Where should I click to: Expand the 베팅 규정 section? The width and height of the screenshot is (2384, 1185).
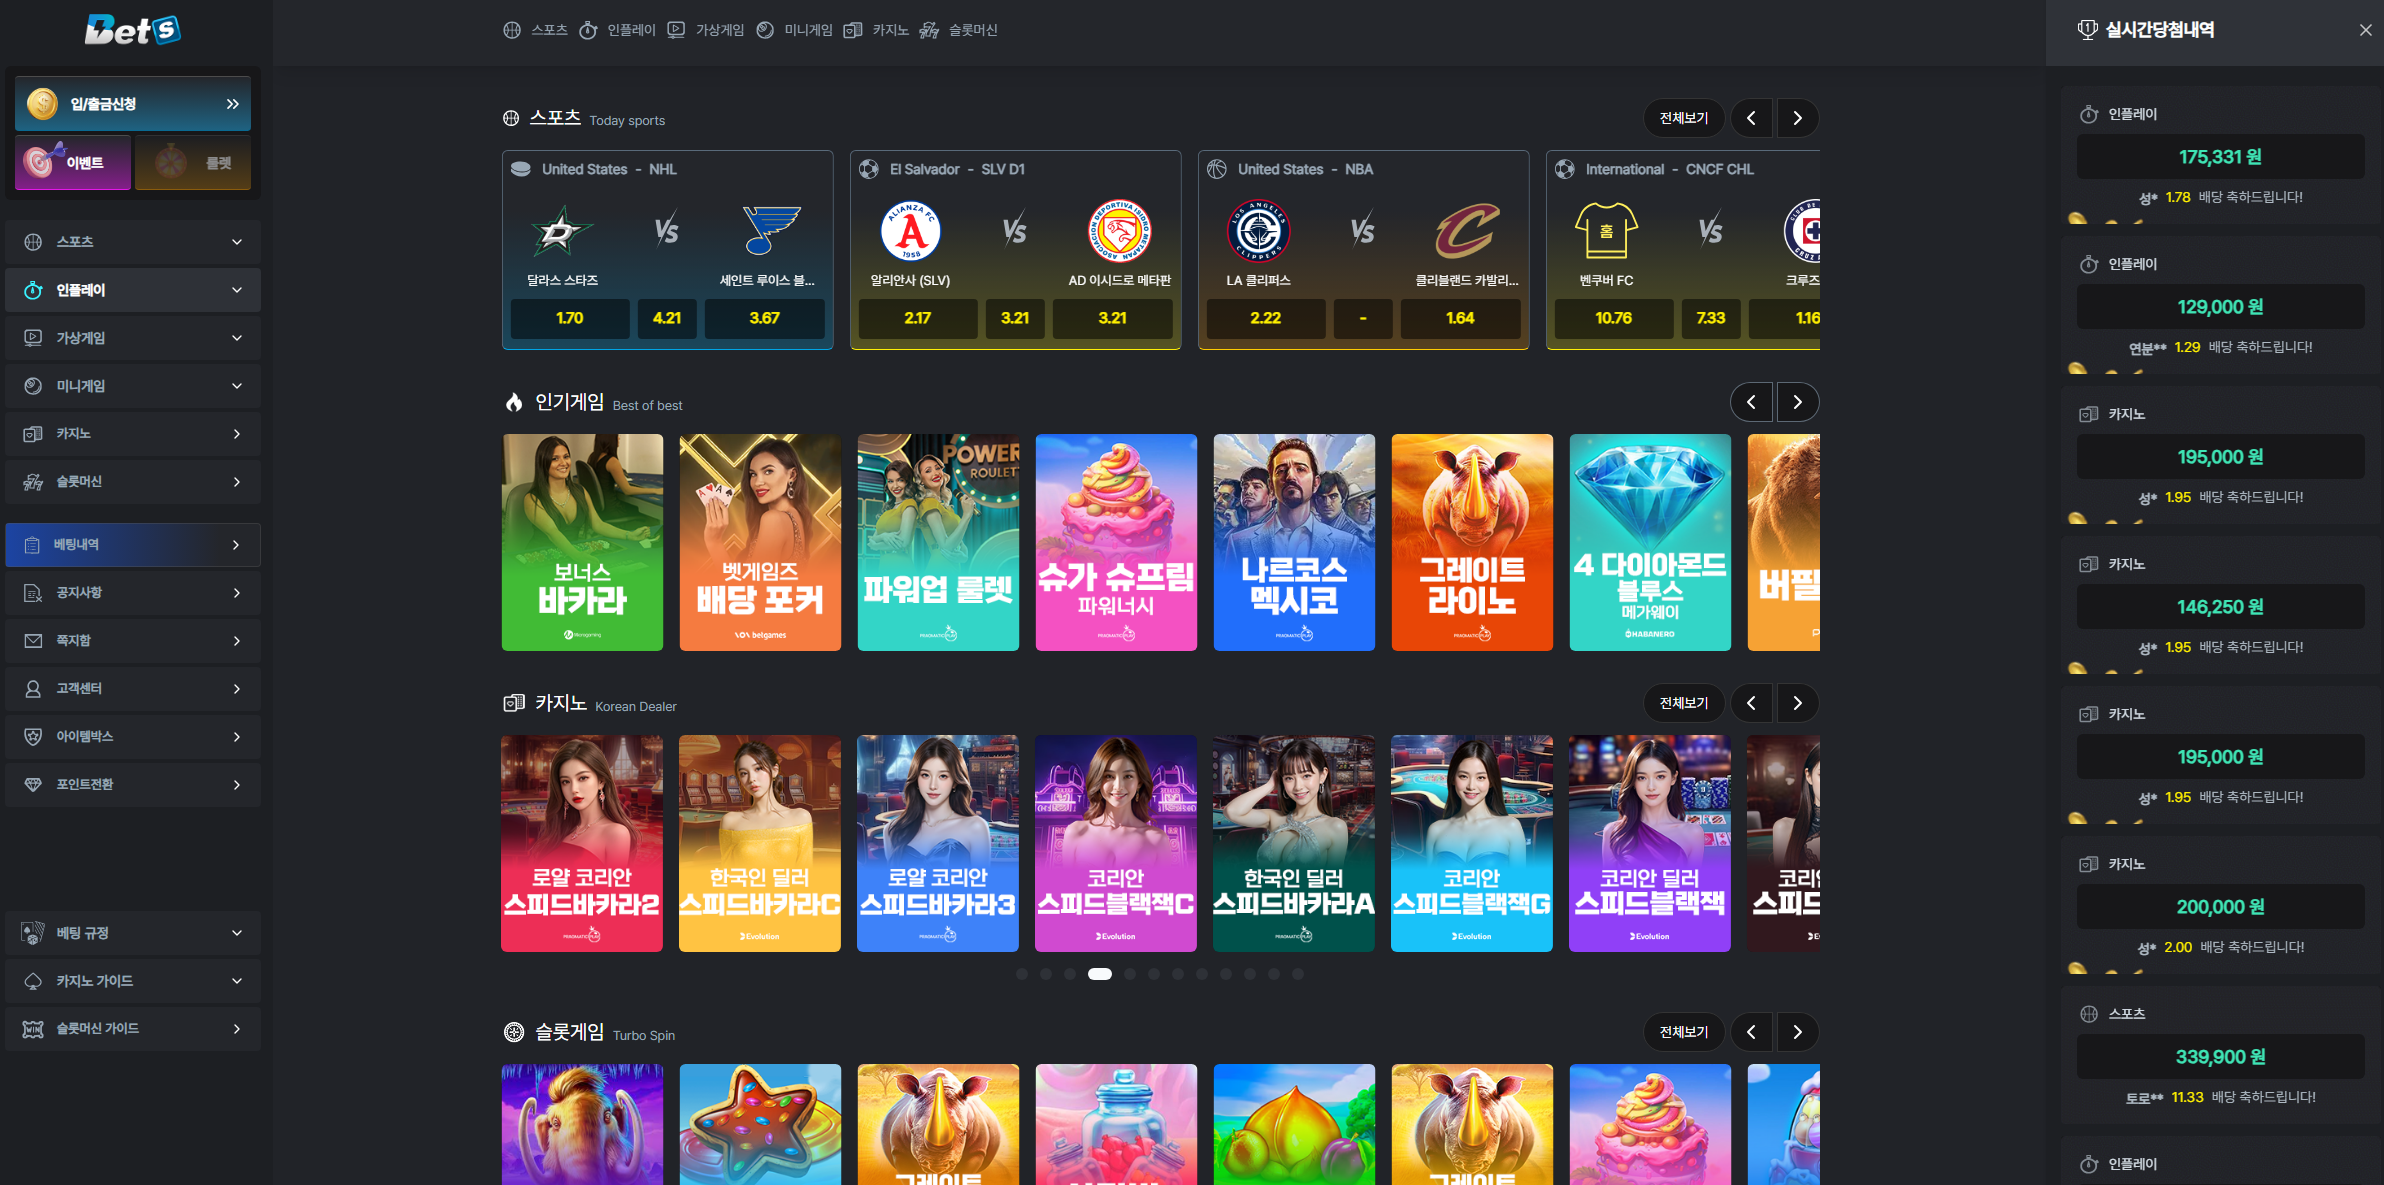pos(132,932)
